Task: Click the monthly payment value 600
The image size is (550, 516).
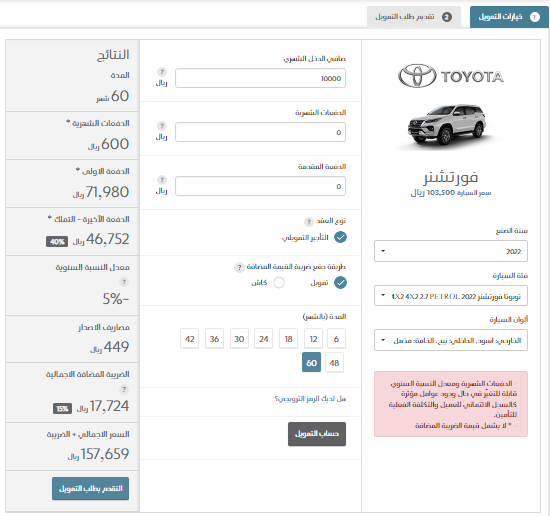Action: [x=108, y=144]
